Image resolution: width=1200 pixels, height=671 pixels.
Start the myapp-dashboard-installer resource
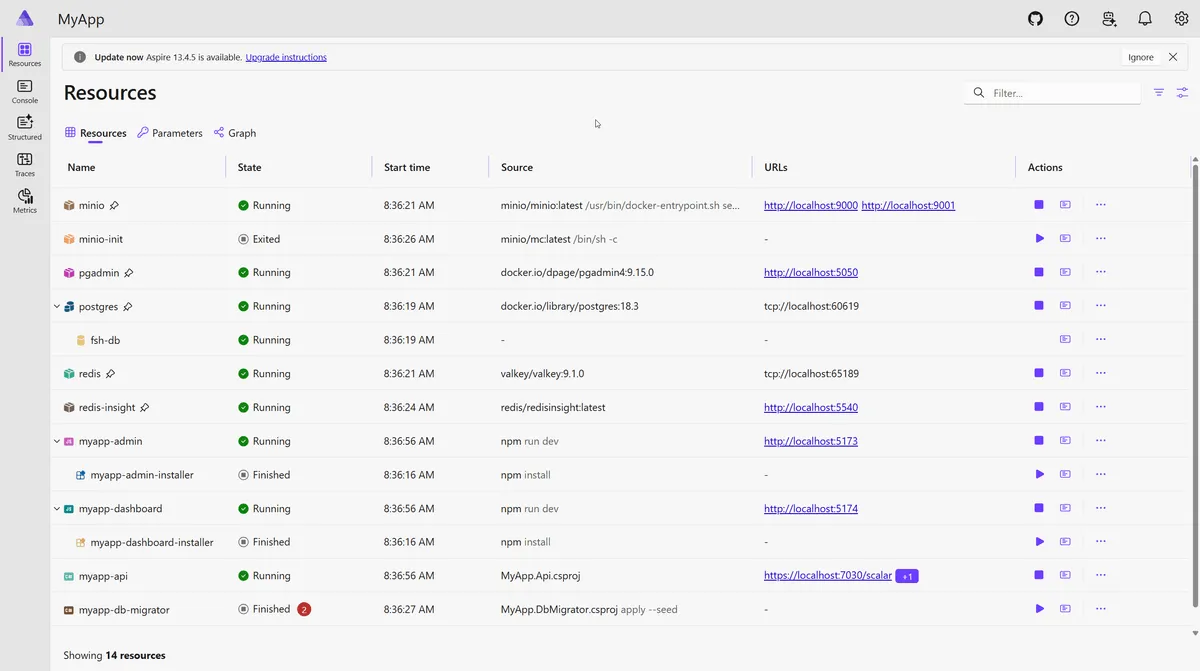[1039, 542]
